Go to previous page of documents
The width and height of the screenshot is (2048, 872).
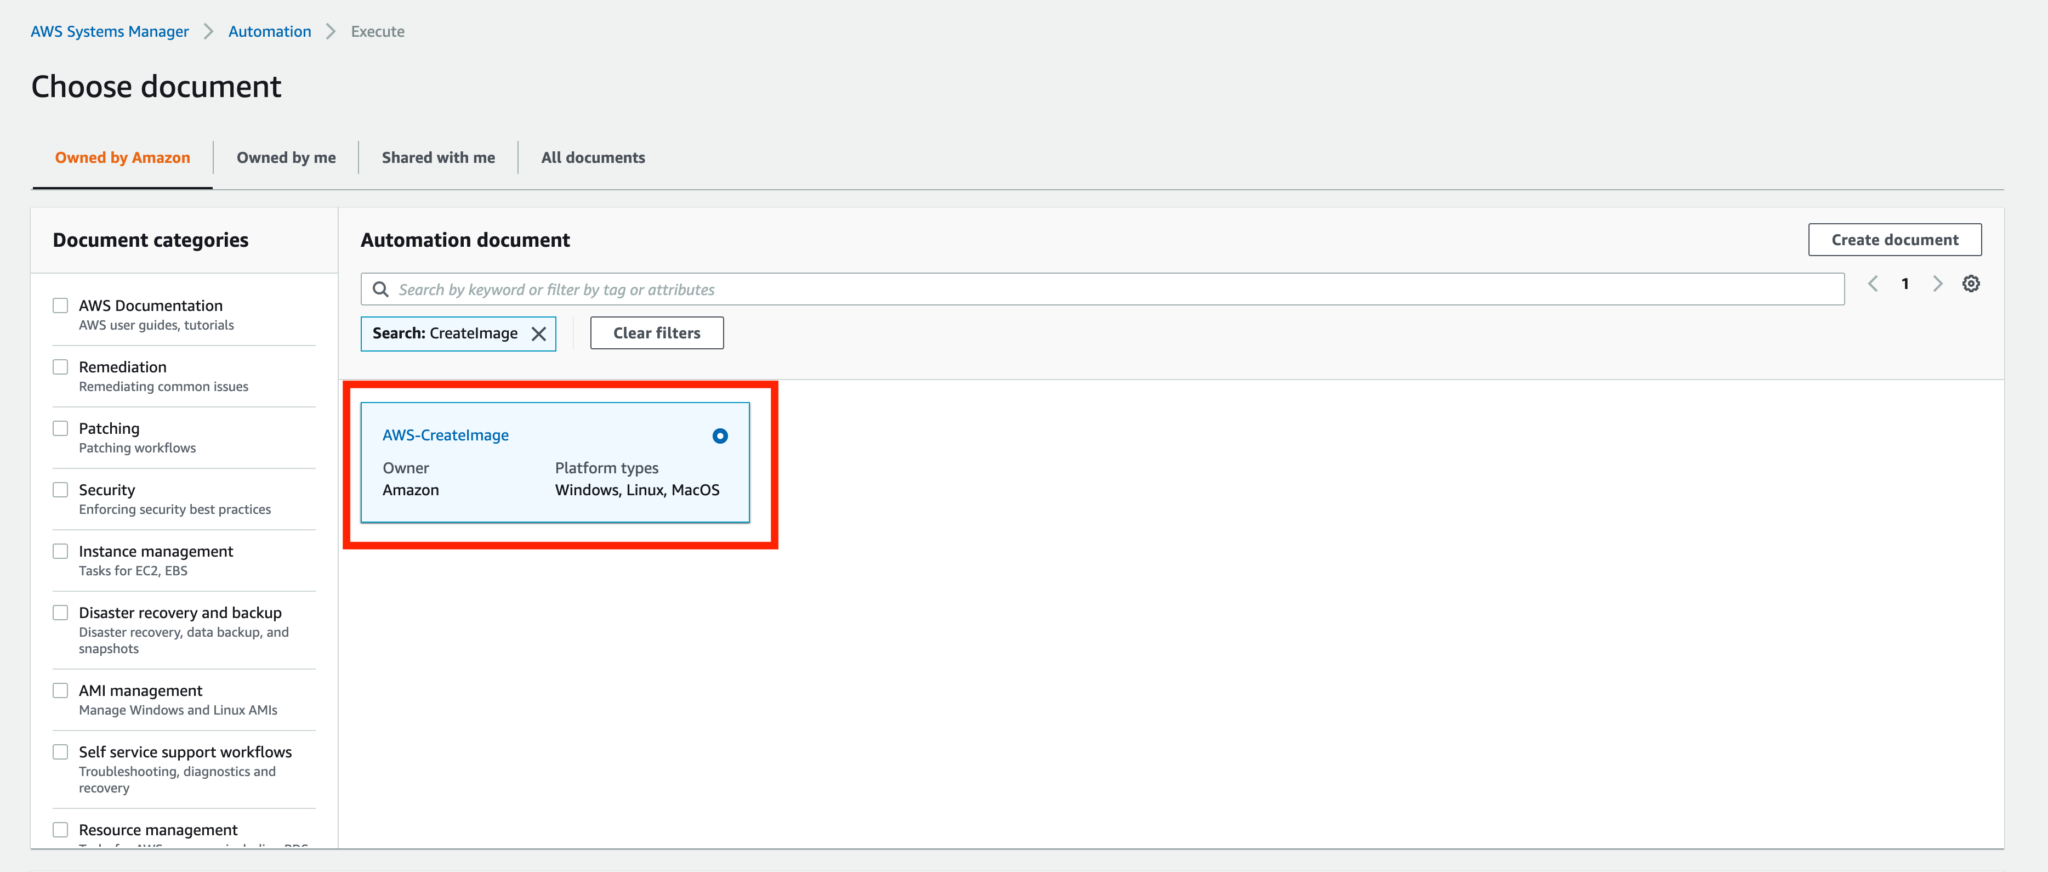[x=1873, y=284]
